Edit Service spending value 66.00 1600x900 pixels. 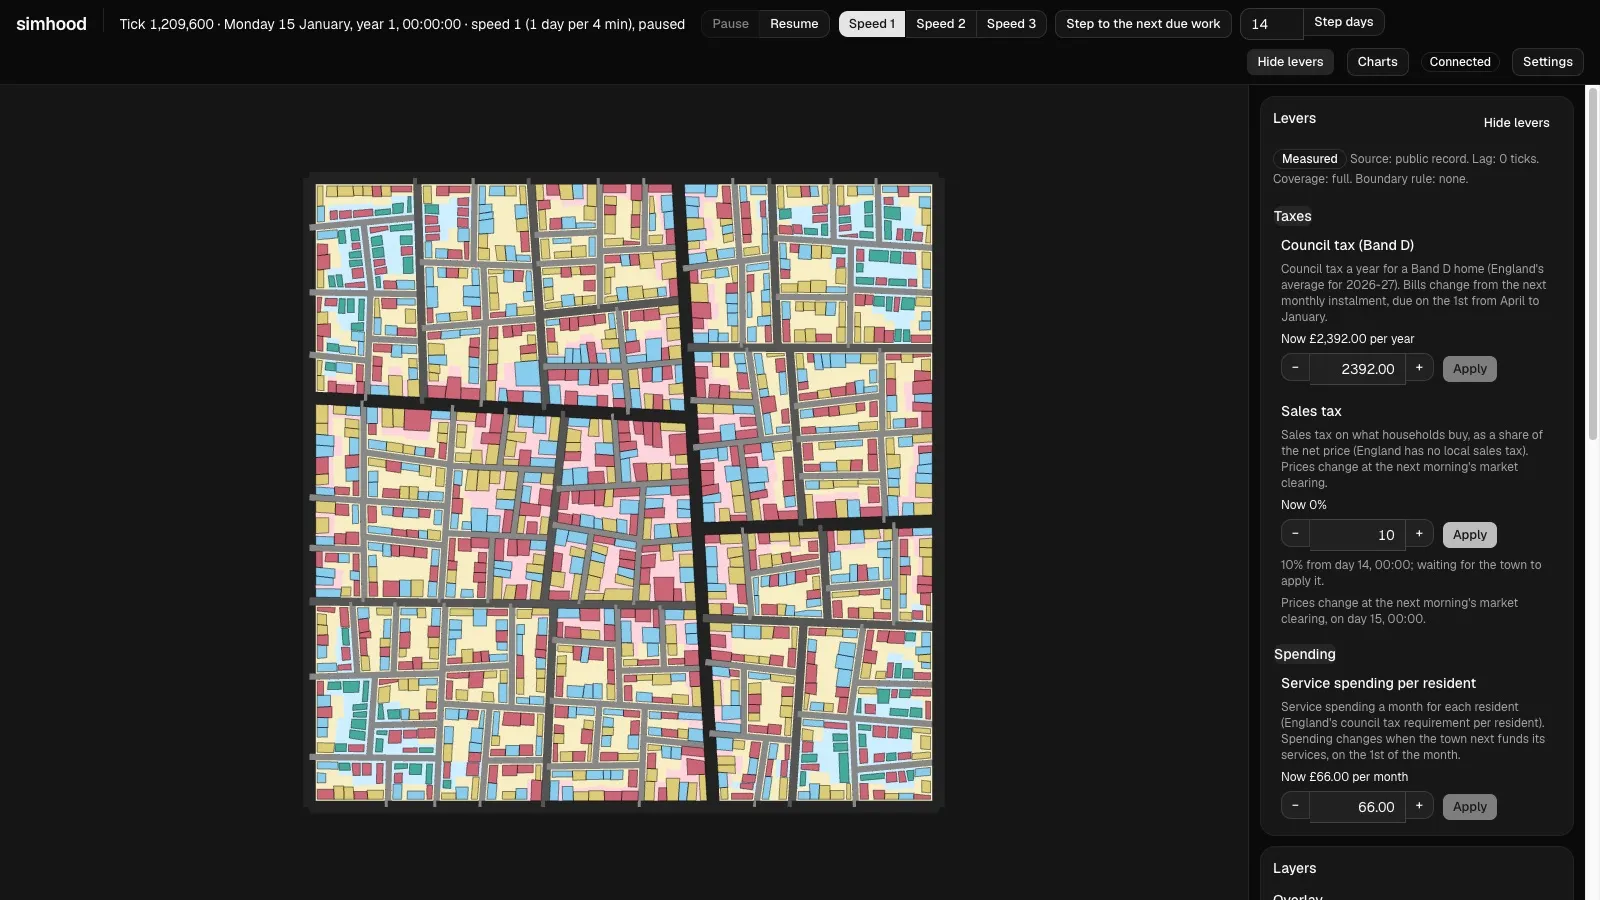(1357, 807)
